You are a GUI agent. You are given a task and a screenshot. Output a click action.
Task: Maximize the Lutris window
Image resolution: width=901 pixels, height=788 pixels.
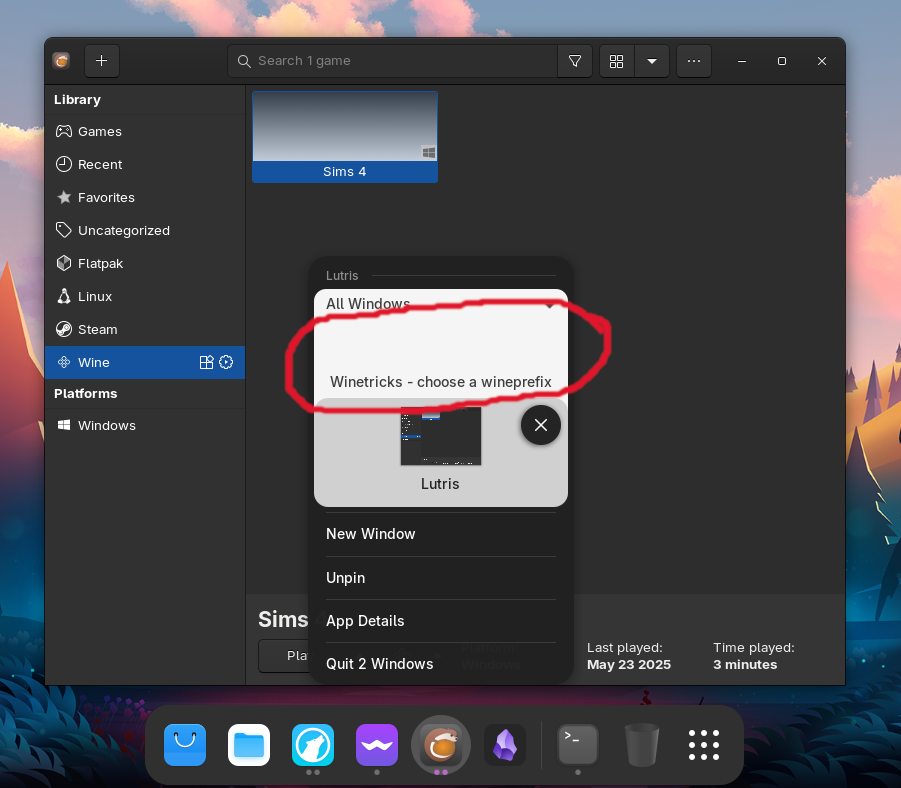pos(781,61)
